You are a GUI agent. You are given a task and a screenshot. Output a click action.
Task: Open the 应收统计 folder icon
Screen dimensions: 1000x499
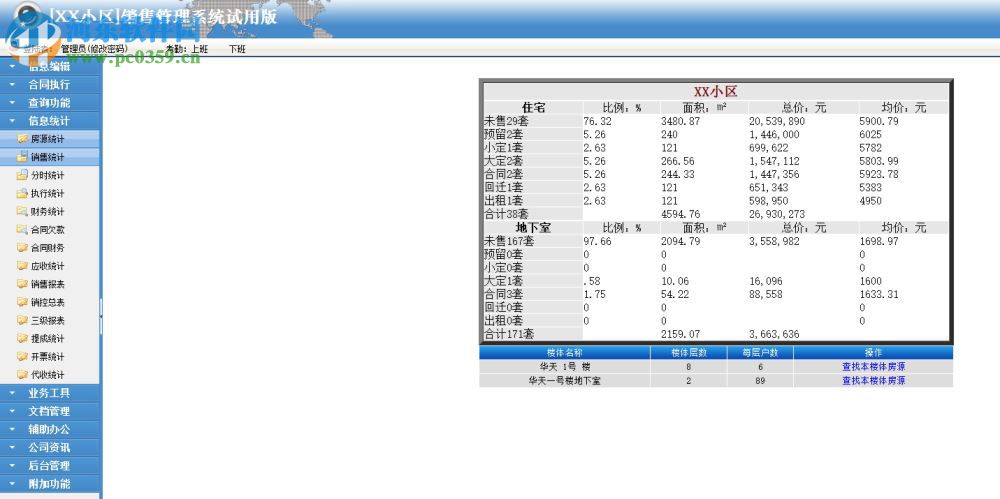(x=22, y=265)
